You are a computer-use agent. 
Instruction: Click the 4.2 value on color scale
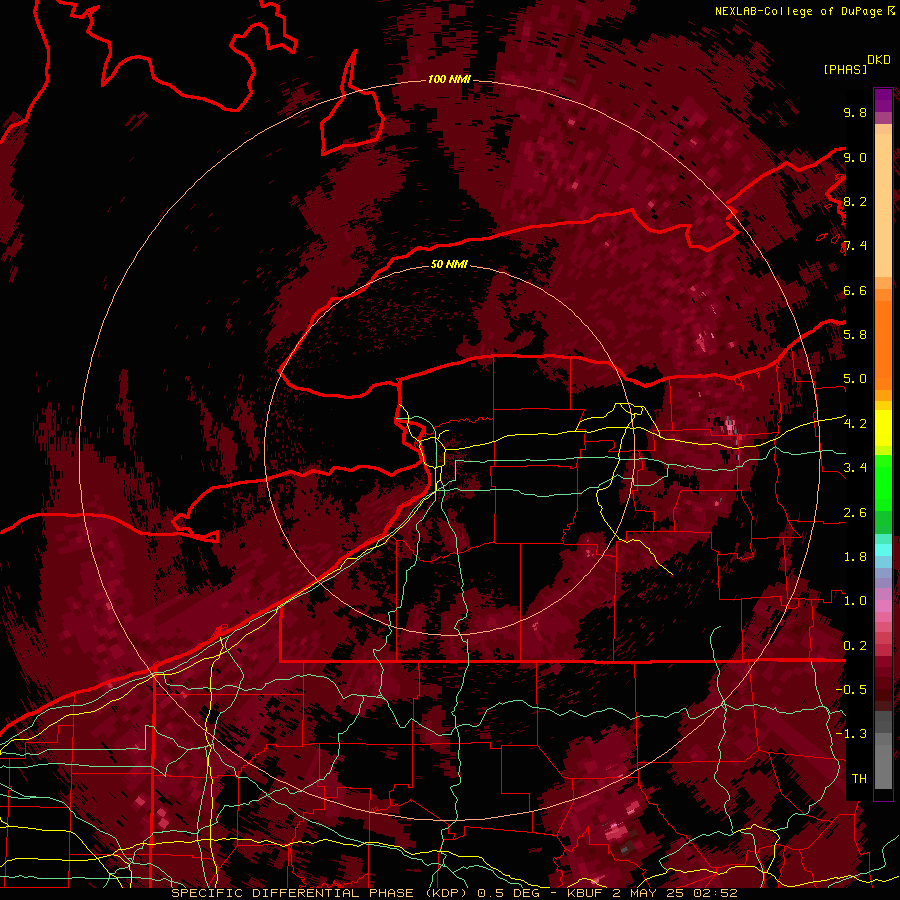click(x=855, y=424)
